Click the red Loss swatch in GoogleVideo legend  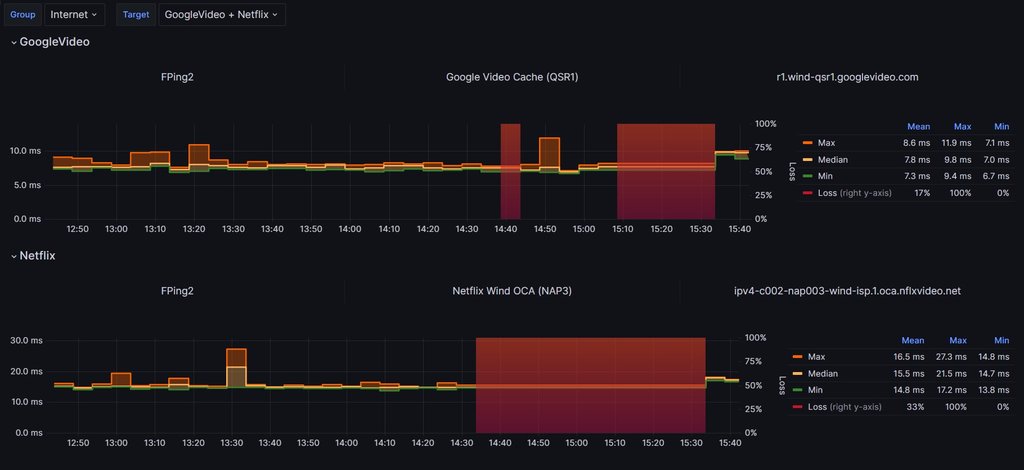(x=807, y=193)
